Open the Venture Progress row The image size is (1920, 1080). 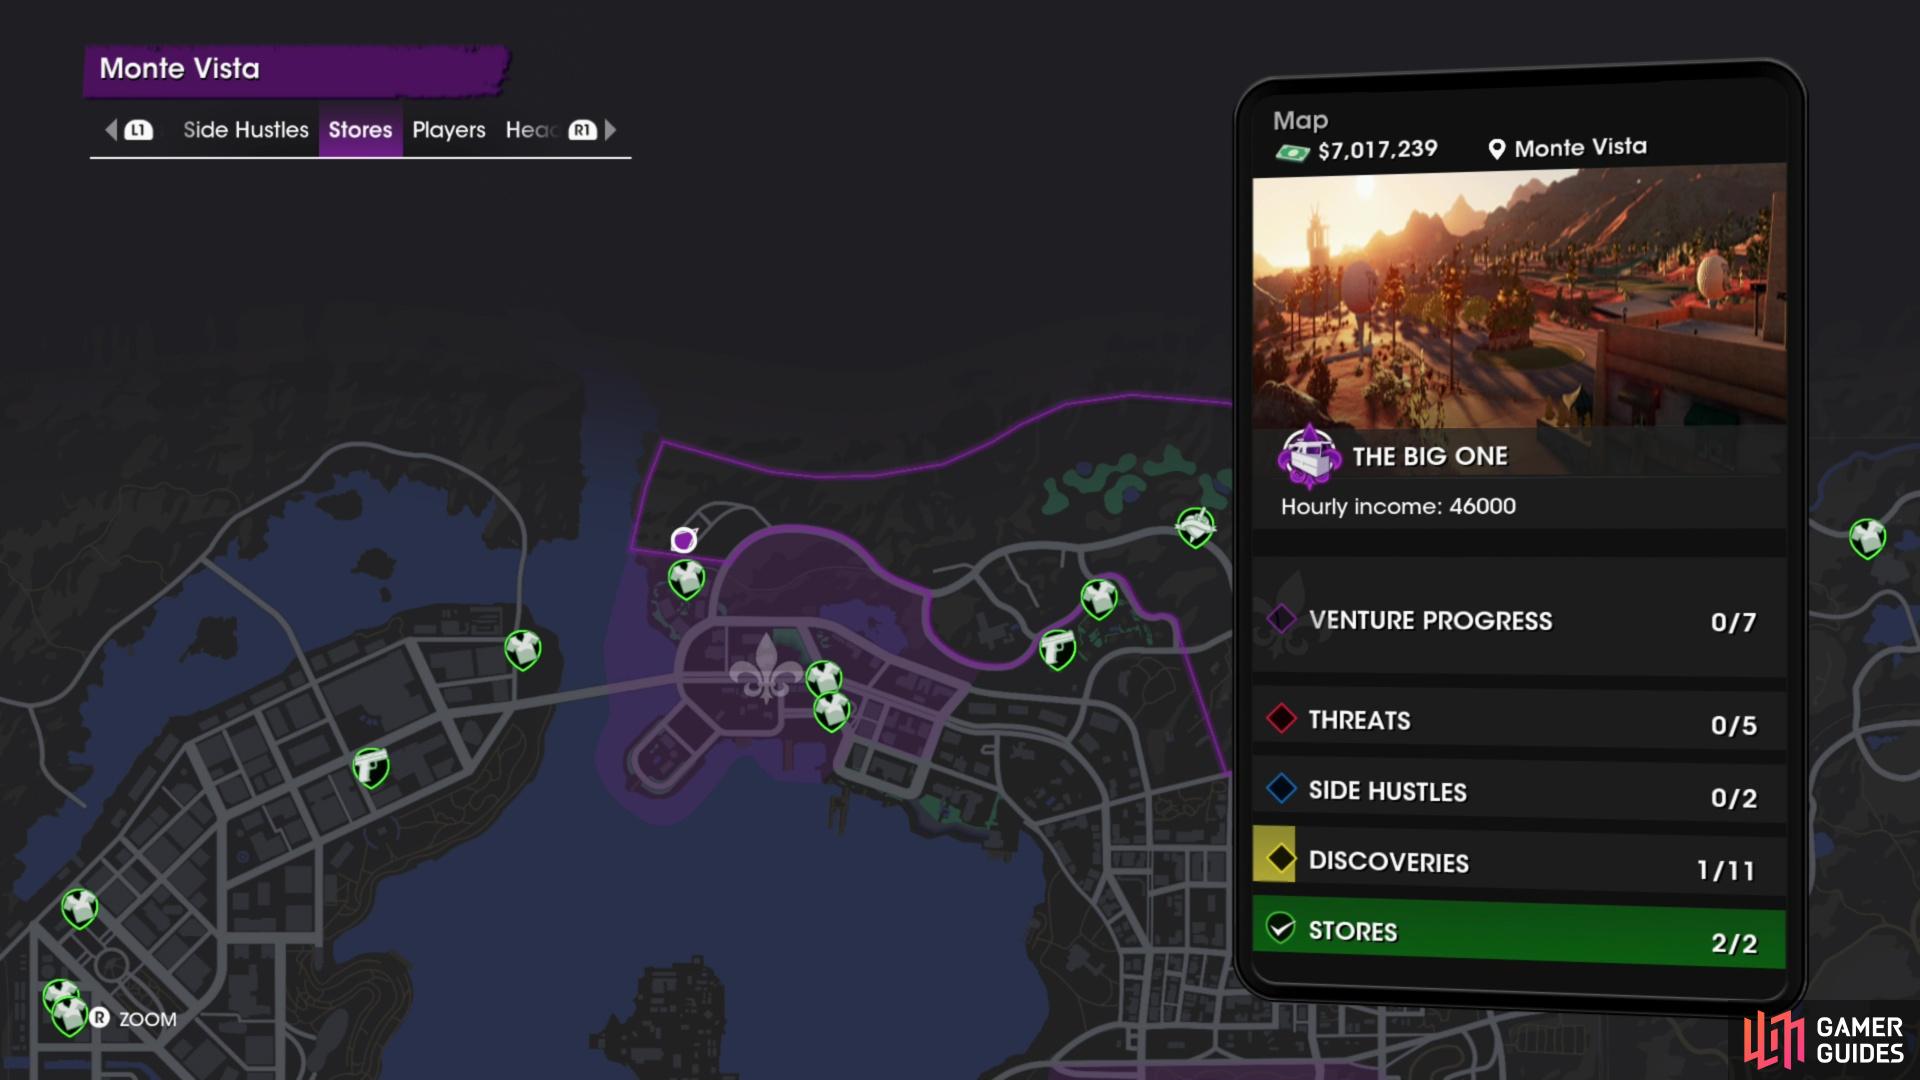pos(1518,621)
